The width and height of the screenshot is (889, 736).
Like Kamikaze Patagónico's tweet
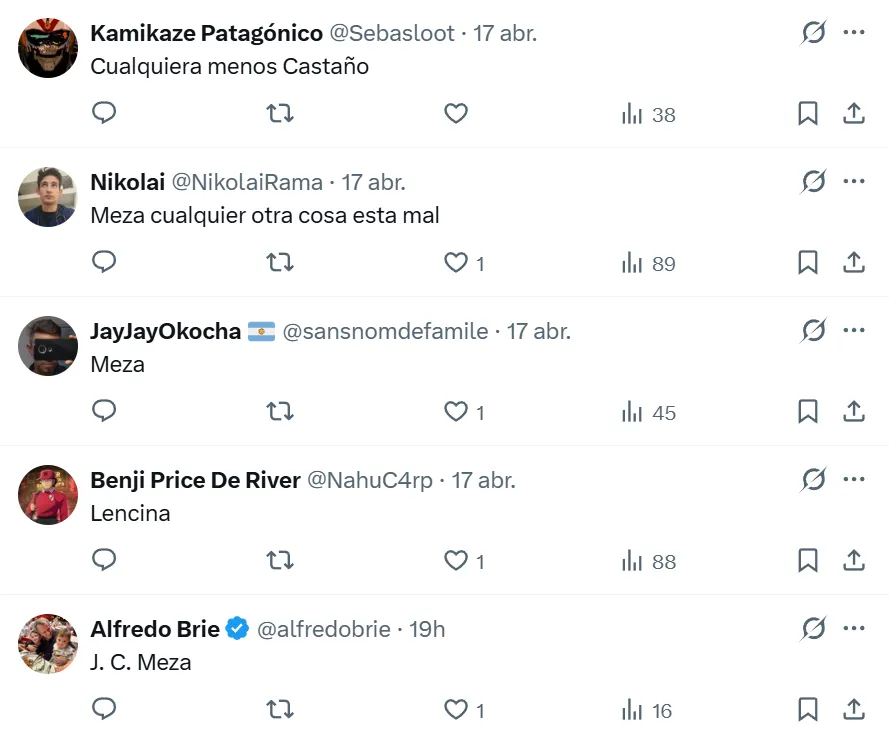[x=456, y=114]
